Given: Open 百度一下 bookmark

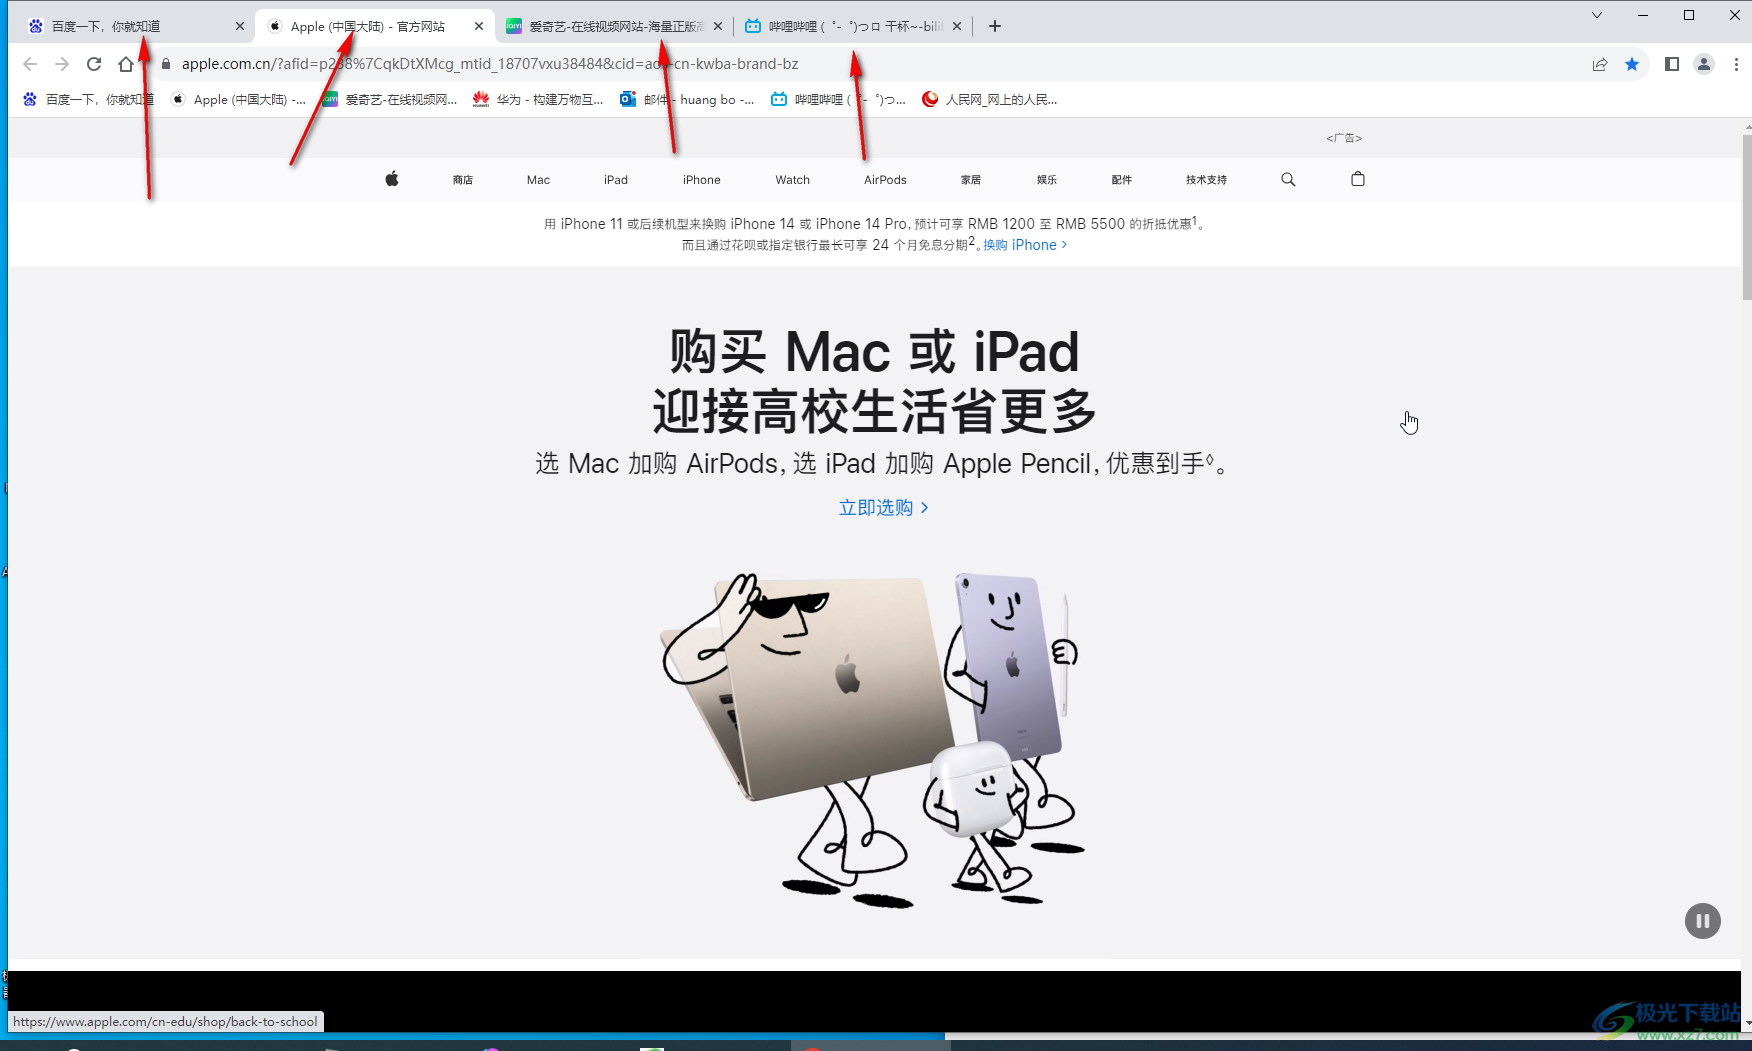Looking at the screenshot, I should tap(89, 99).
